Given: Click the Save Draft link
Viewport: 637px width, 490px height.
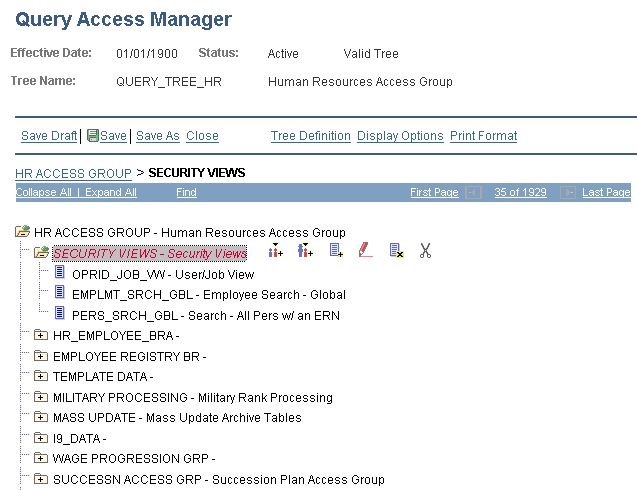Looking at the screenshot, I should pyautogui.click(x=49, y=136).
